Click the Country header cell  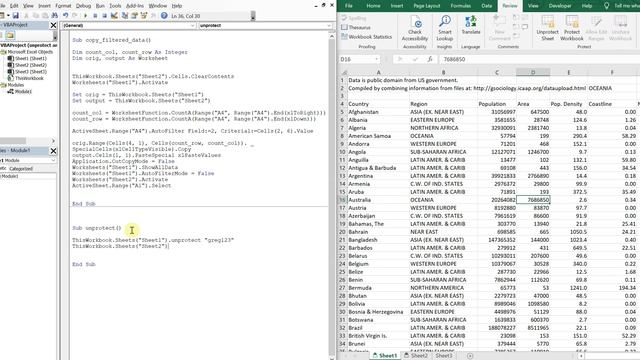(x=378, y=104)
